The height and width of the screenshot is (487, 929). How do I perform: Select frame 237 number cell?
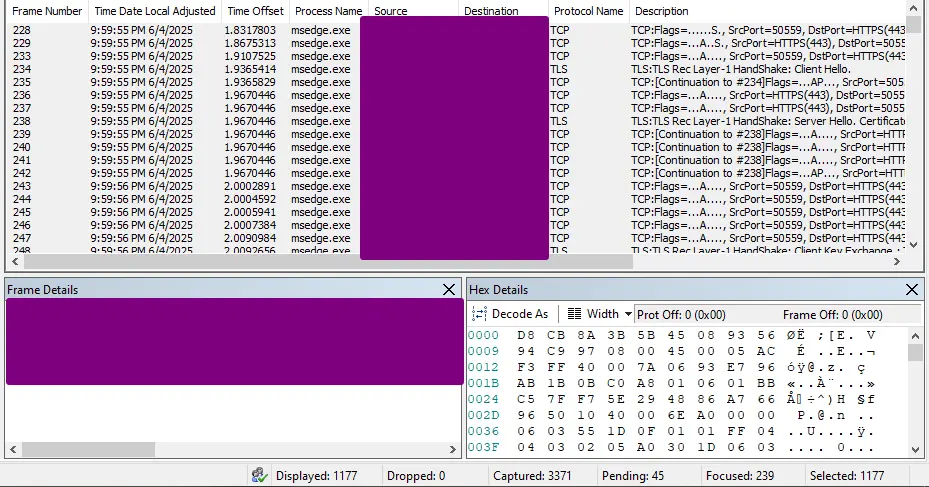(x=22, y=108)
